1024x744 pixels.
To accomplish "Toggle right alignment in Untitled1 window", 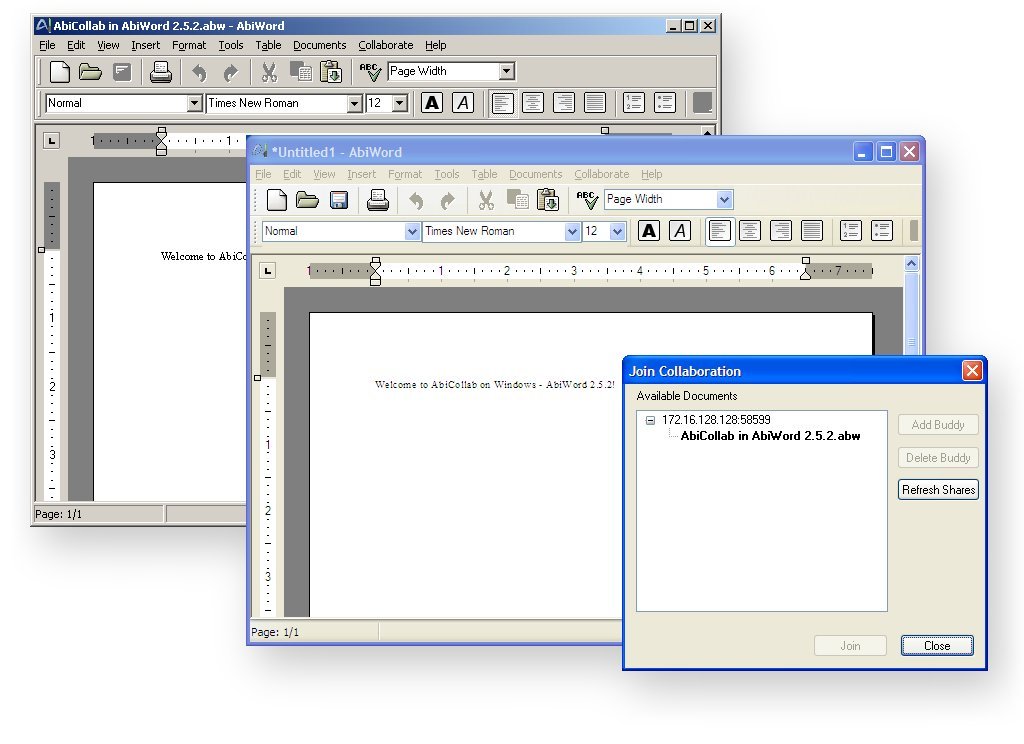I will click(x=780, y=231).
